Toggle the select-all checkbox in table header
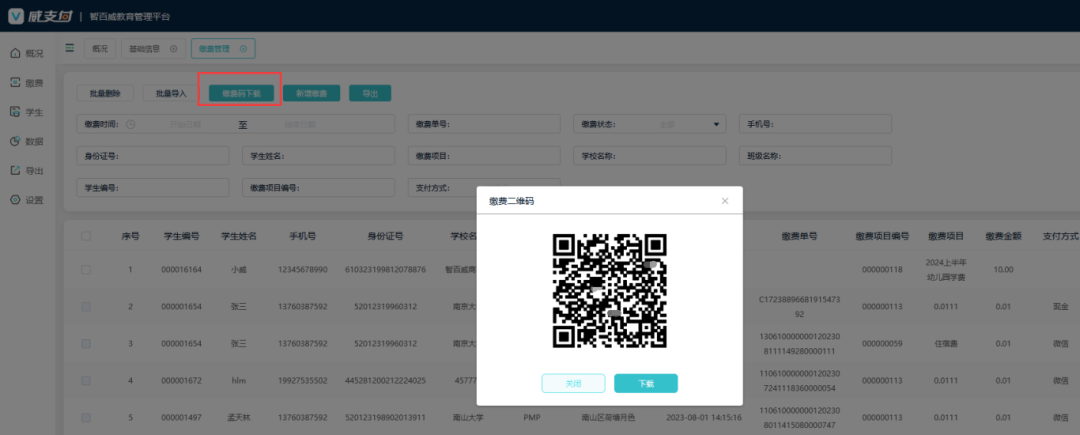This screenshot has height=435, width=1080. [x=85, y=236]
